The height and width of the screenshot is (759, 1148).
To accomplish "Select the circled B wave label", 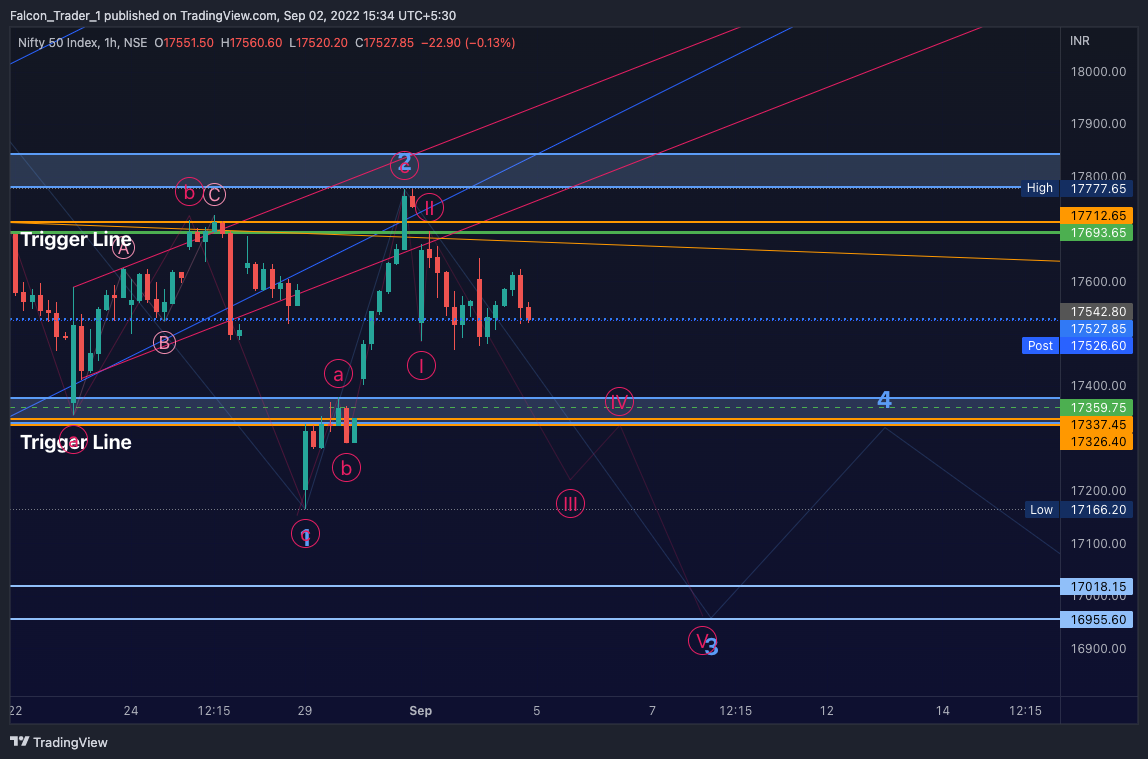I will (164, 343).
